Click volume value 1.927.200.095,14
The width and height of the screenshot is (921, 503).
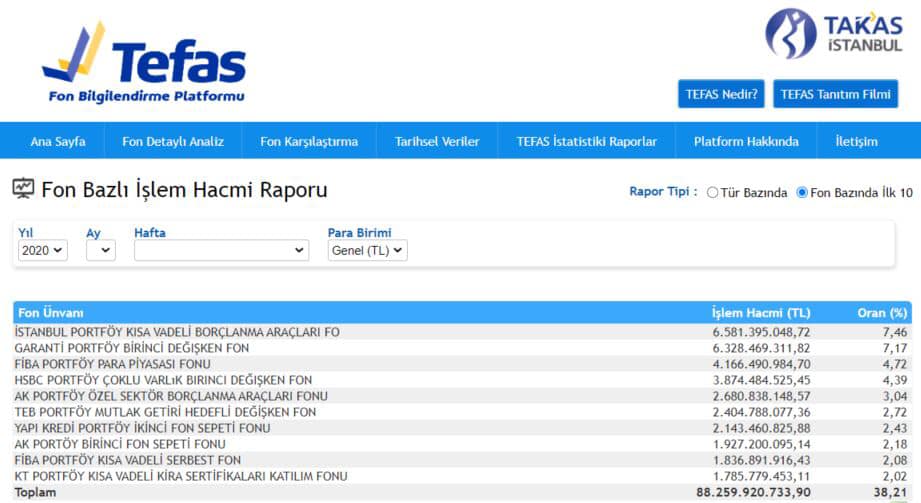click(x=761, y=444)
